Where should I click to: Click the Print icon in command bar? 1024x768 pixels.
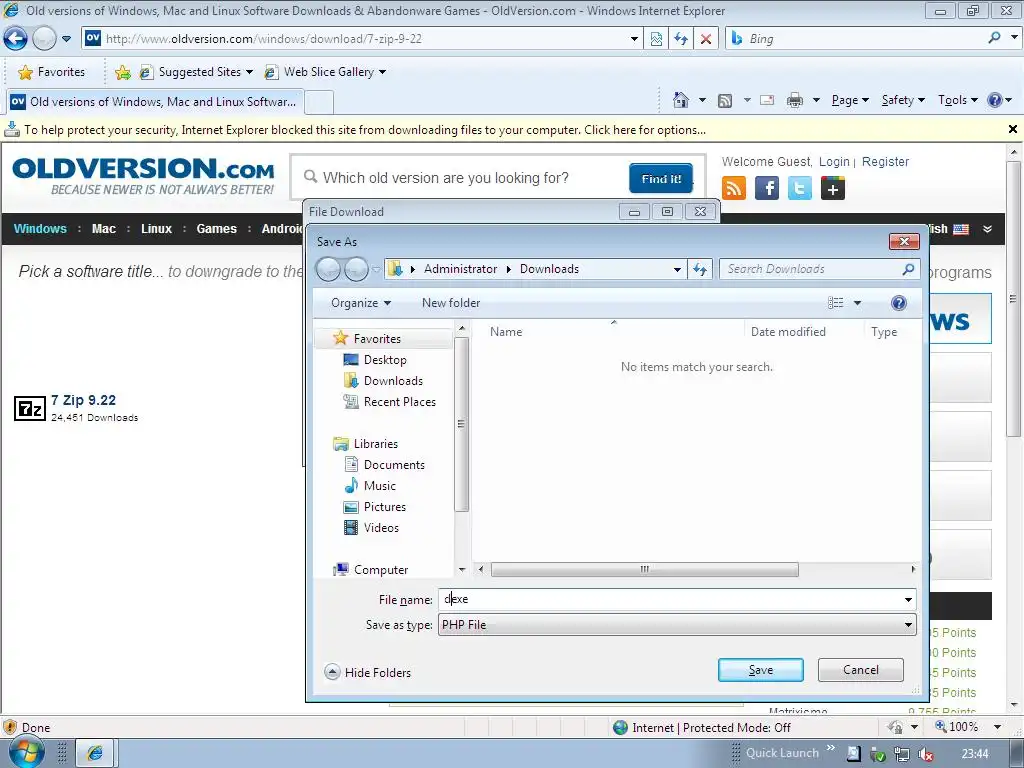coord(795,100)
